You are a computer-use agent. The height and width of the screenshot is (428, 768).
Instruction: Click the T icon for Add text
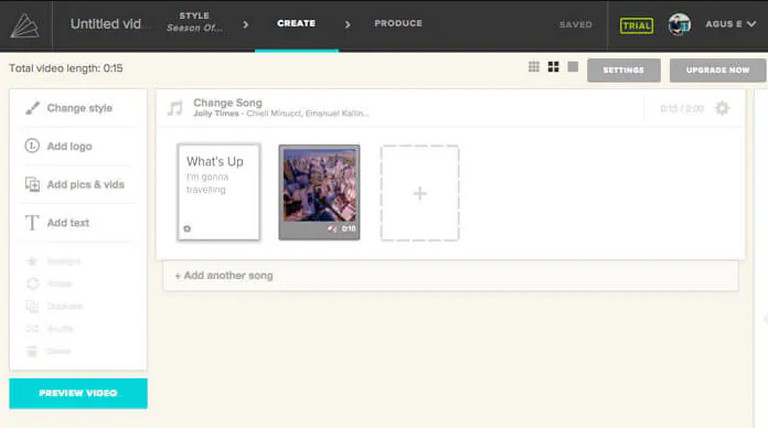click(32, 222)
